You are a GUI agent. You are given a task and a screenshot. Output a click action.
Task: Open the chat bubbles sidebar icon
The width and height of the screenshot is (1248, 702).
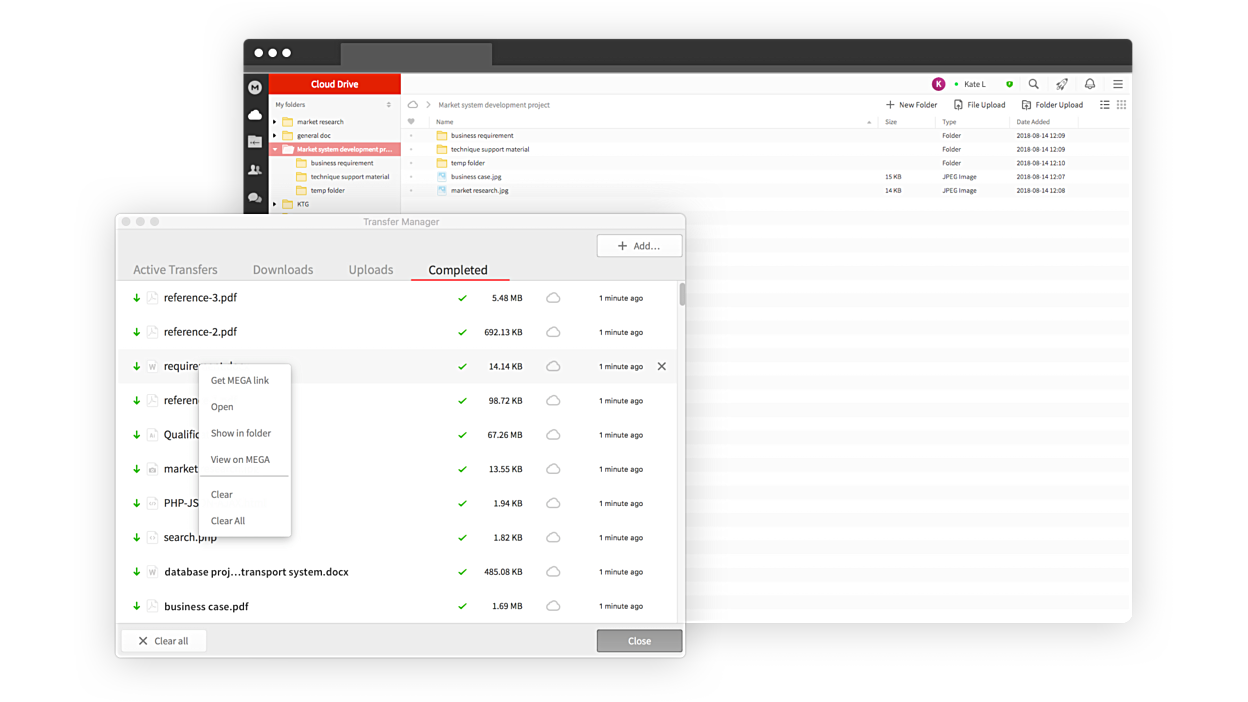(255, 198)
